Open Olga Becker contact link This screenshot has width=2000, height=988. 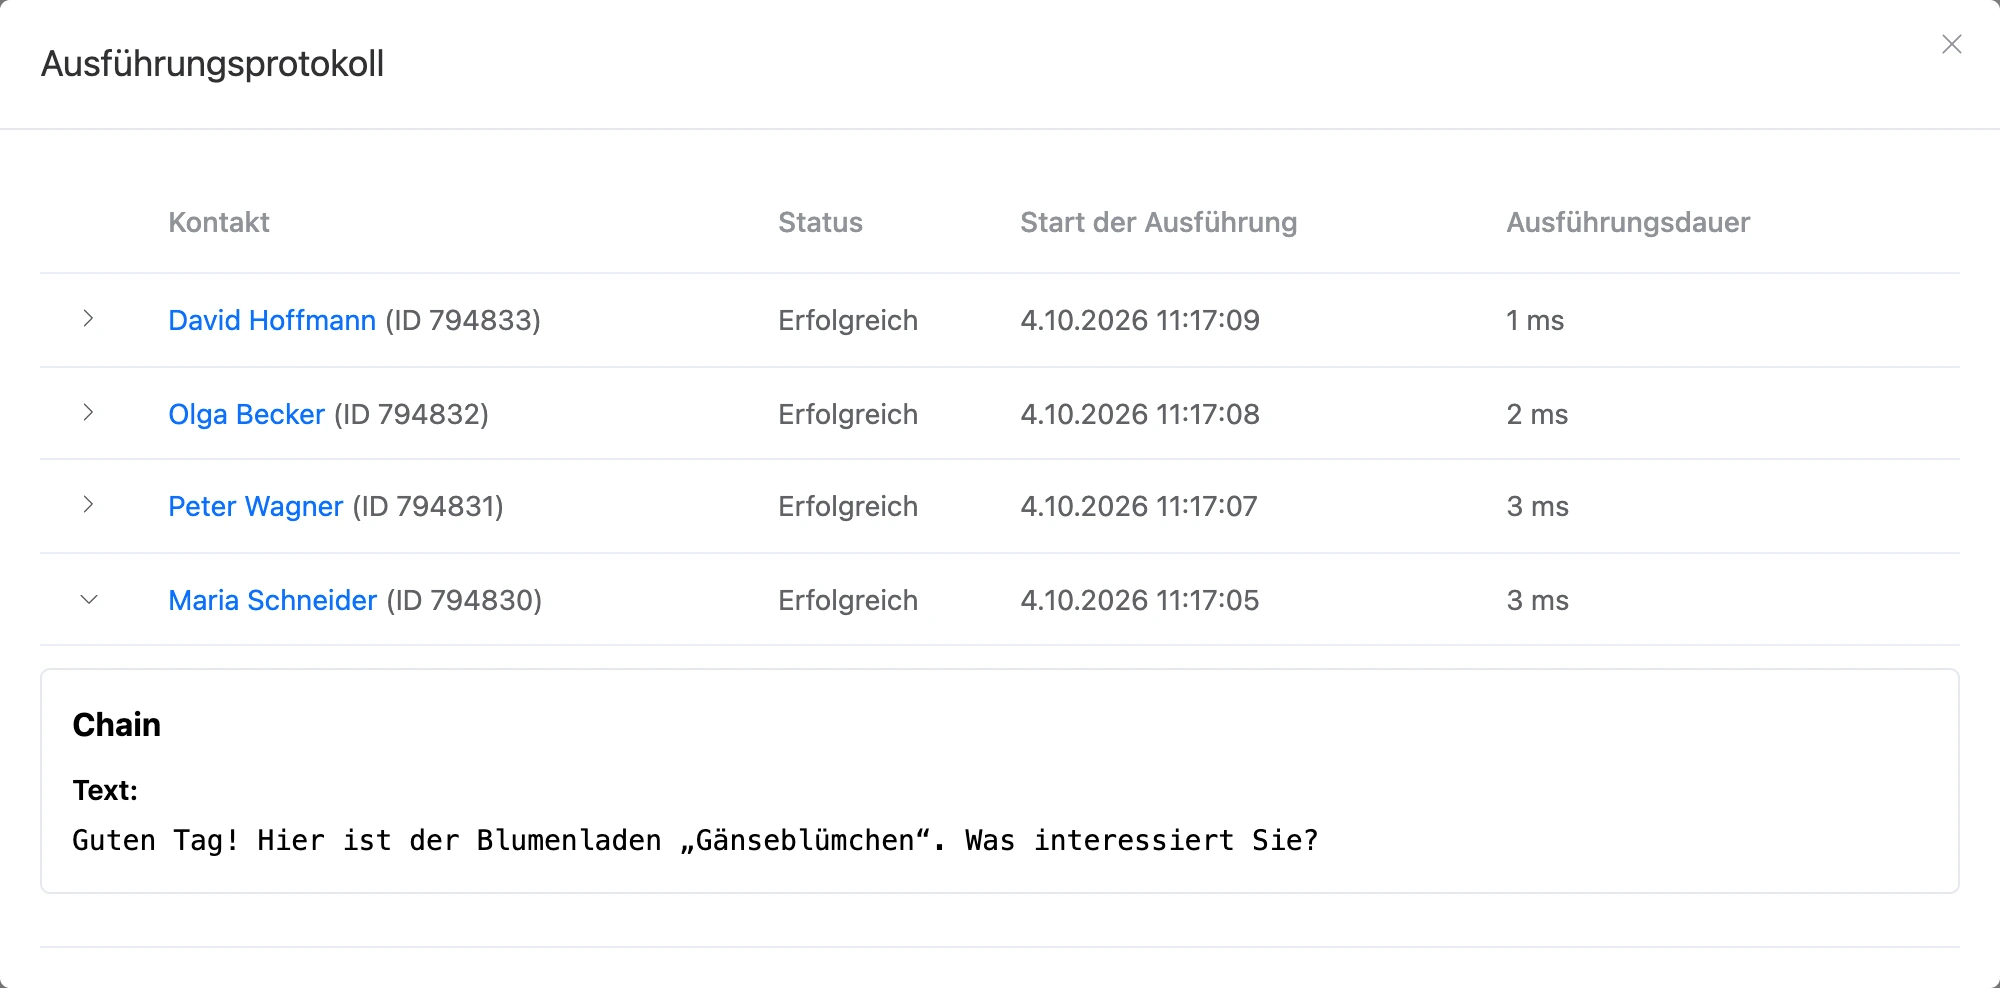[246, 414]
